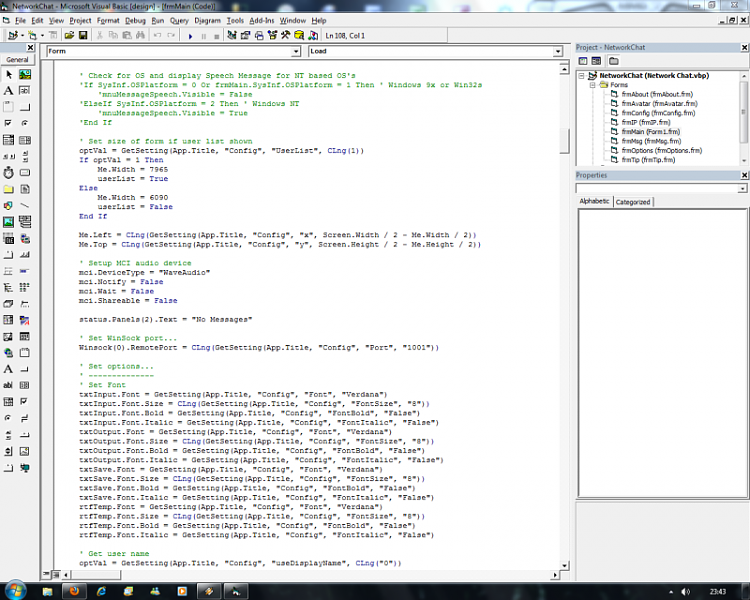Open the Debug menu
The height and width of the screenshot is (600, 750).
[x=135, y=21]
